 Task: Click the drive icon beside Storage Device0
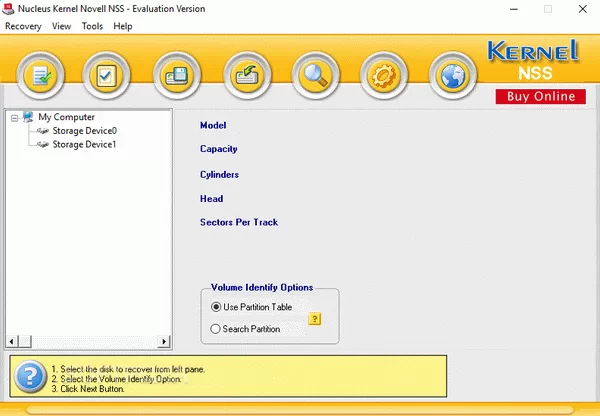coord(43,131)
